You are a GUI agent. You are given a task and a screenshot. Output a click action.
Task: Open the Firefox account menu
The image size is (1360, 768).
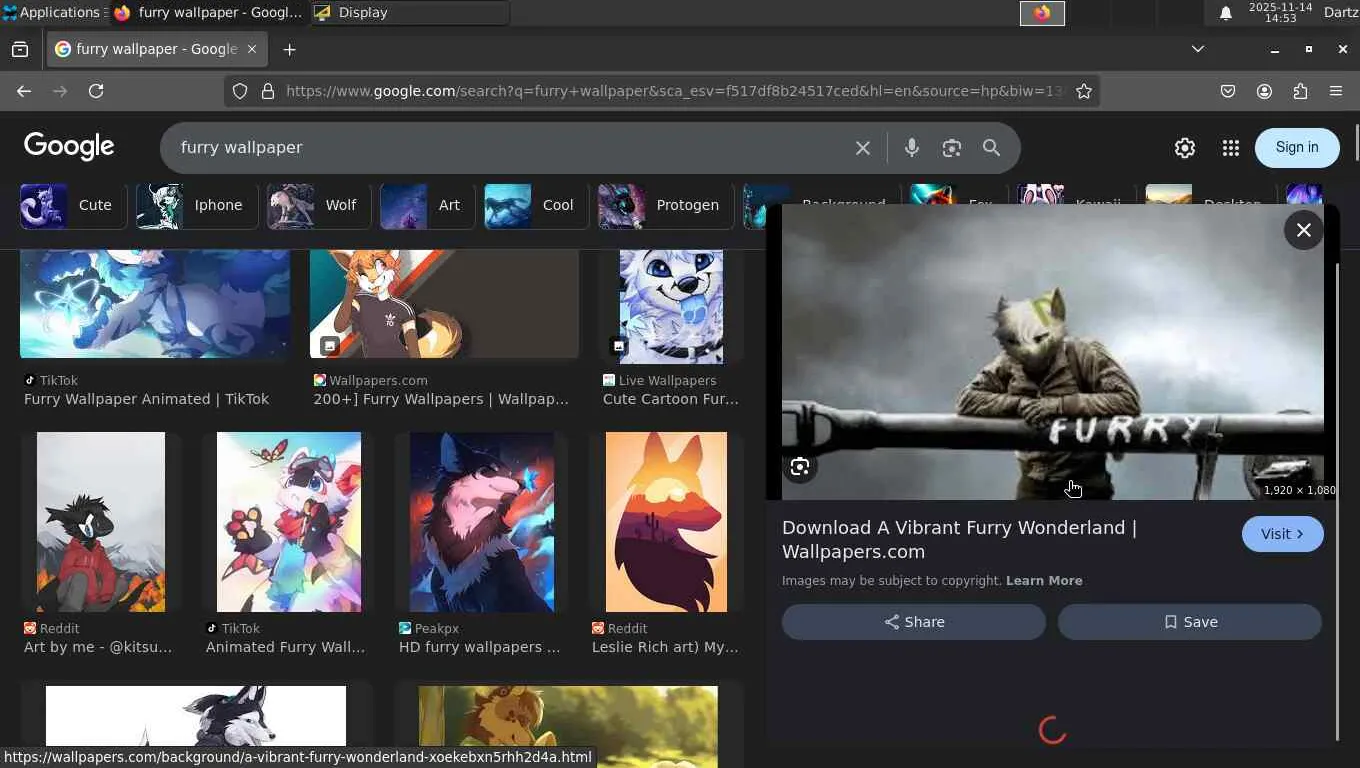pyautogui.click(x=1264, y=91)
